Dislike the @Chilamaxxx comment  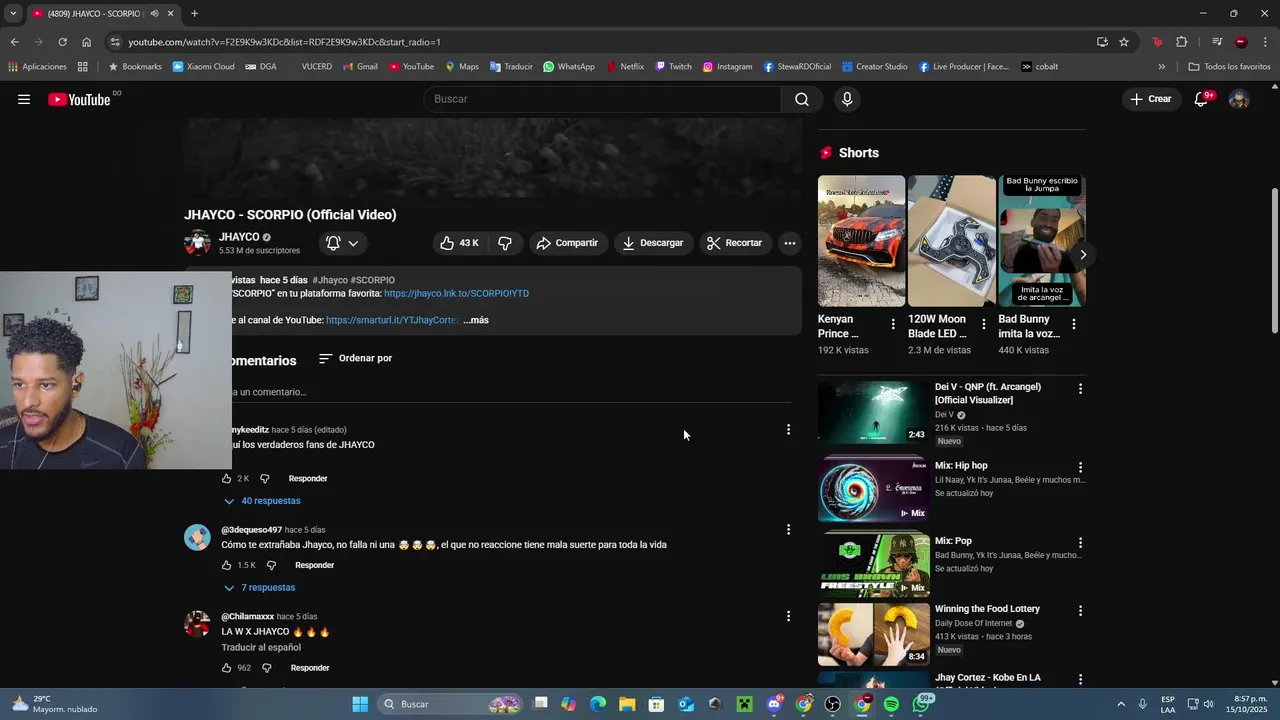(267, 668)
